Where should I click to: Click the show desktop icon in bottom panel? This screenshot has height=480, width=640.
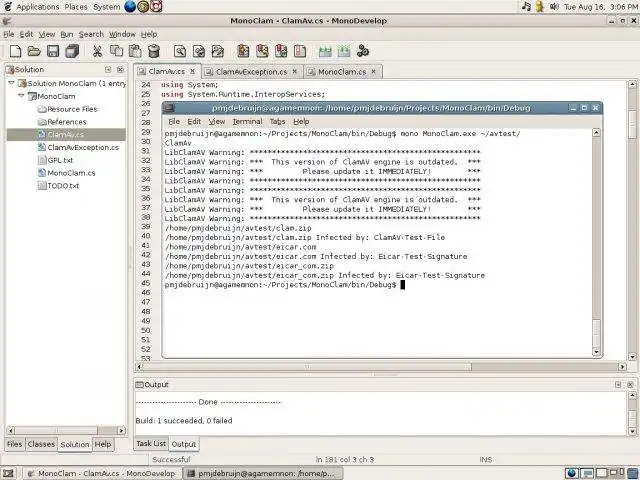[x=8, y=473]
